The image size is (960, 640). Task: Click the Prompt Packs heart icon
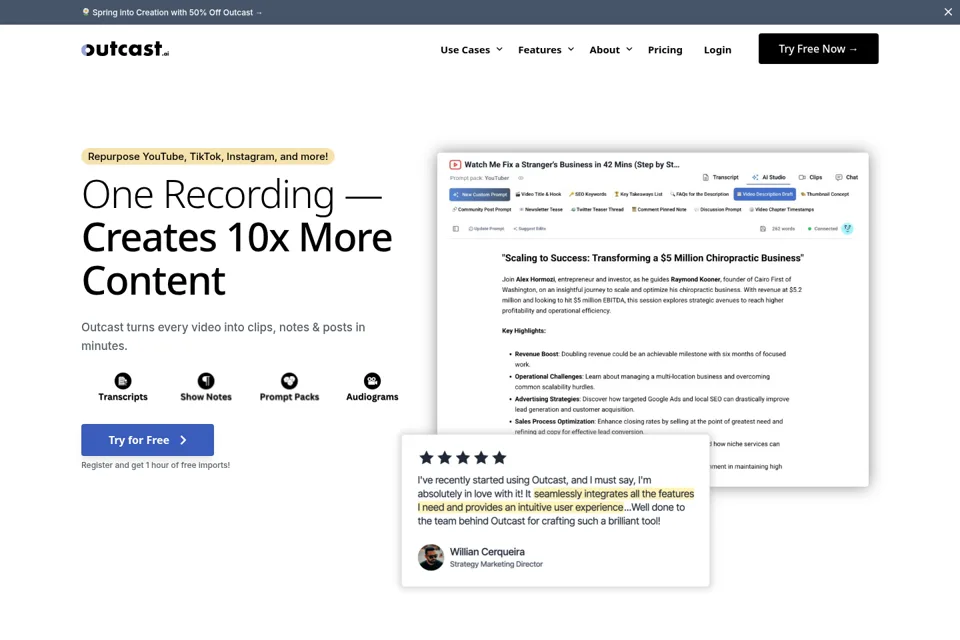coord(289,381)
